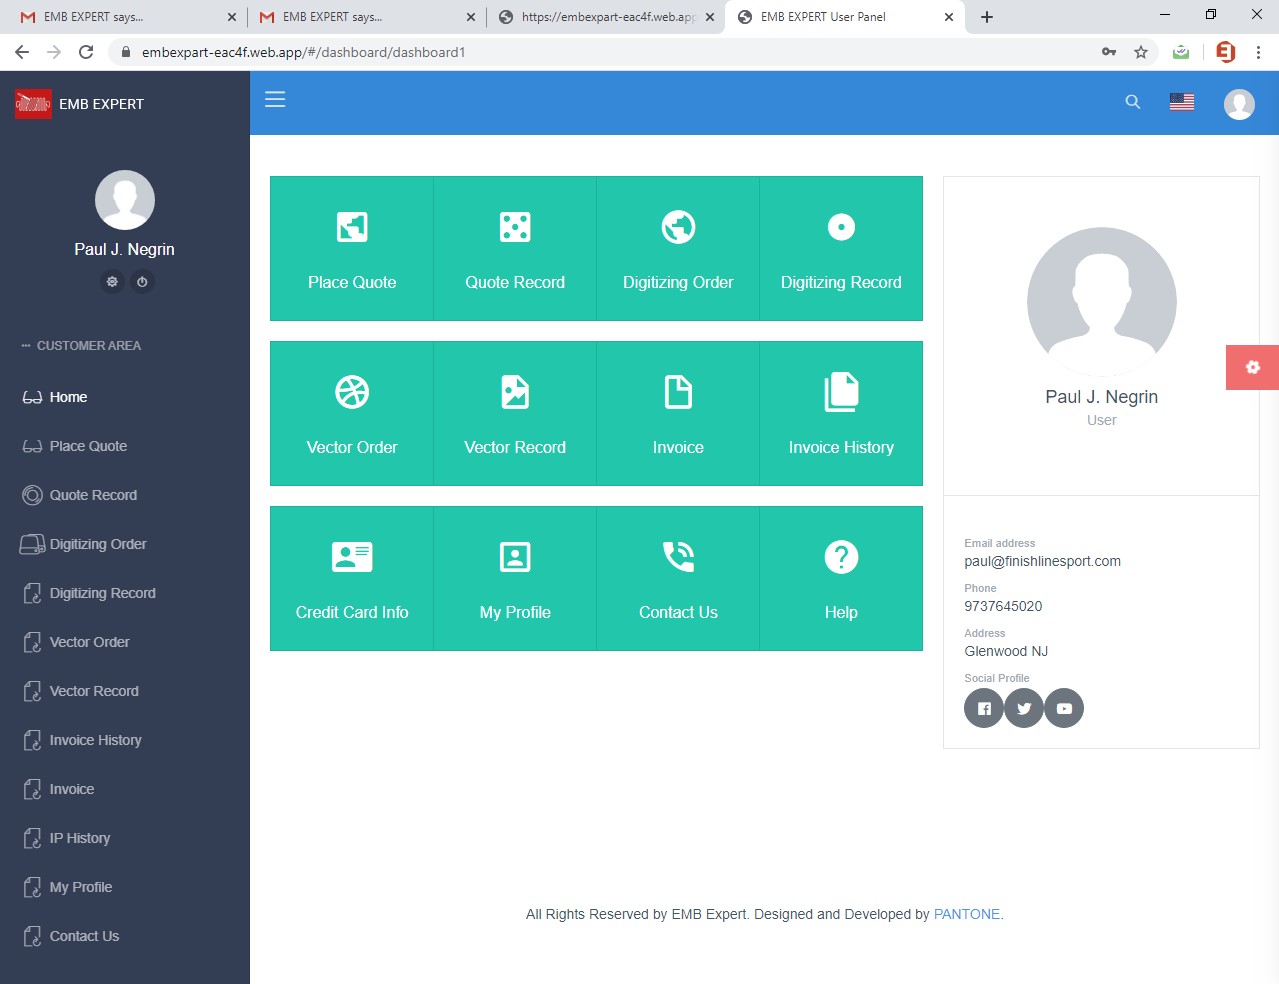Select Quote Record in the sidebar

[x=93, y=495]
